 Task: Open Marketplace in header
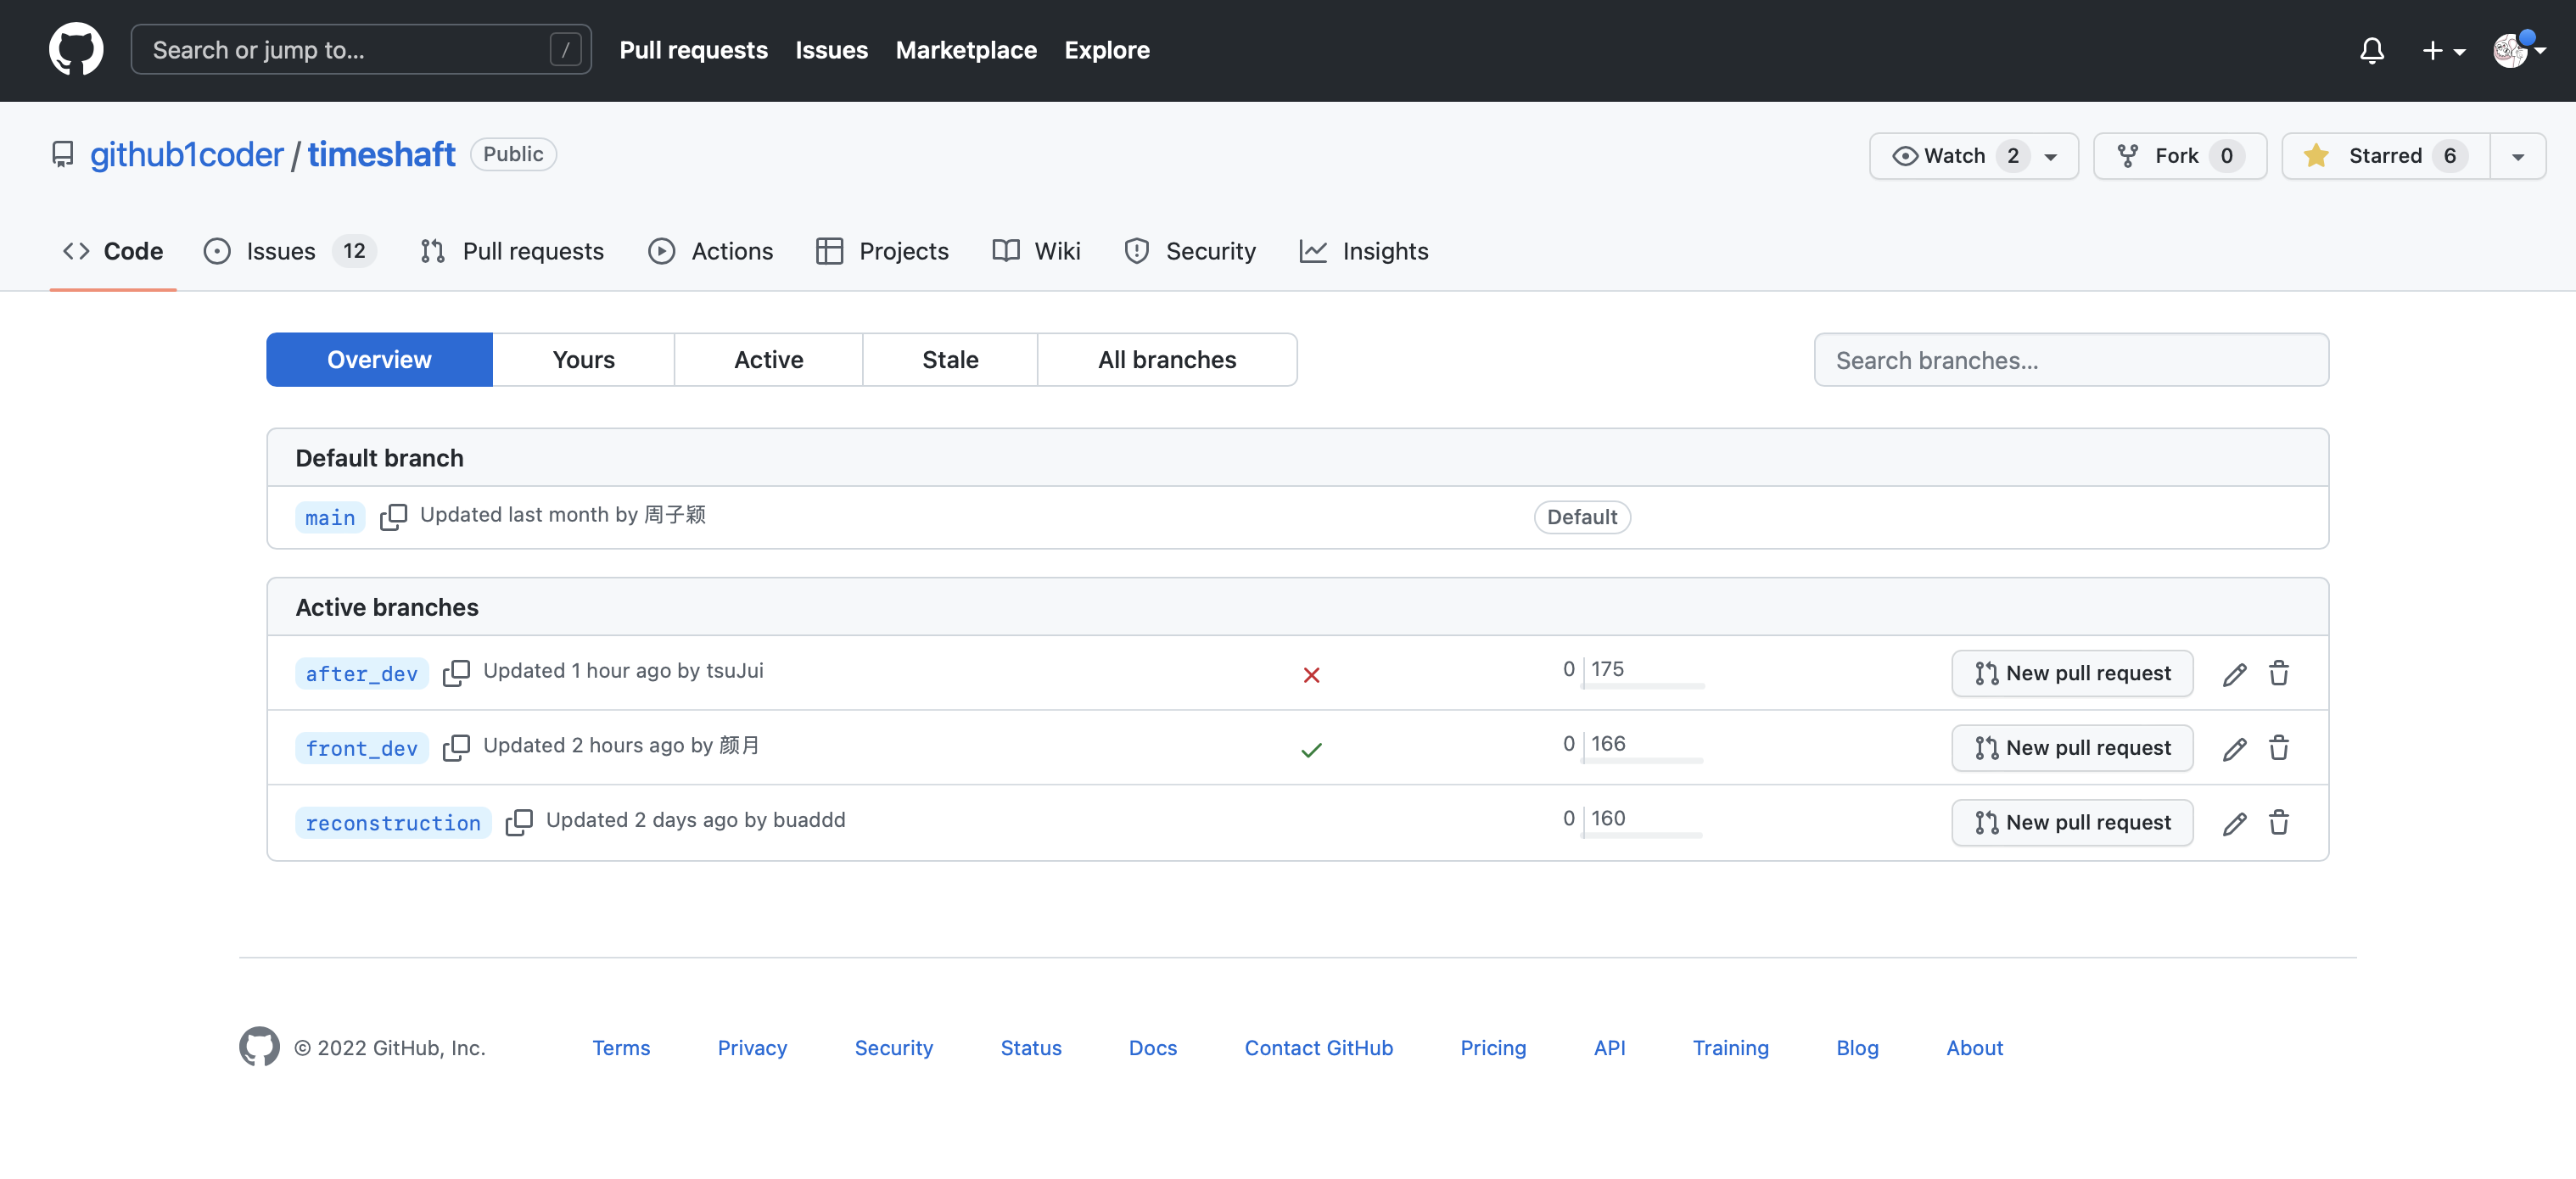pyautogui.click(x=966, y=50)
